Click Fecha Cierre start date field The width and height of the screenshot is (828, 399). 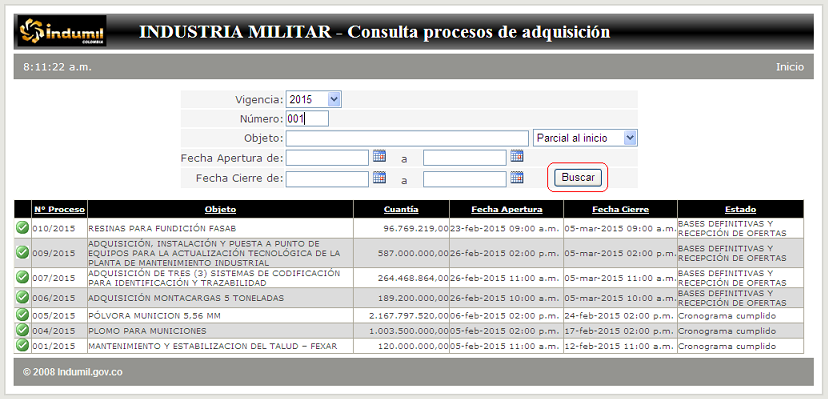point(327,179)
